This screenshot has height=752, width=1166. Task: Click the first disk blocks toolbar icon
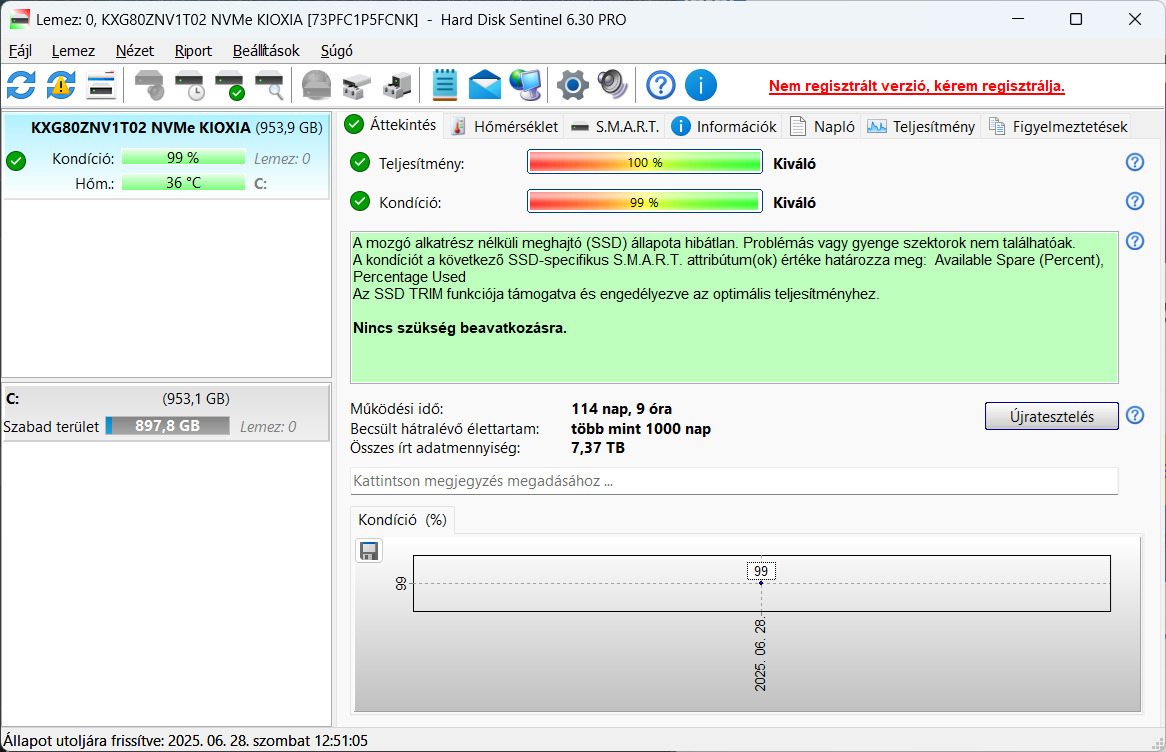click(356, 86)
